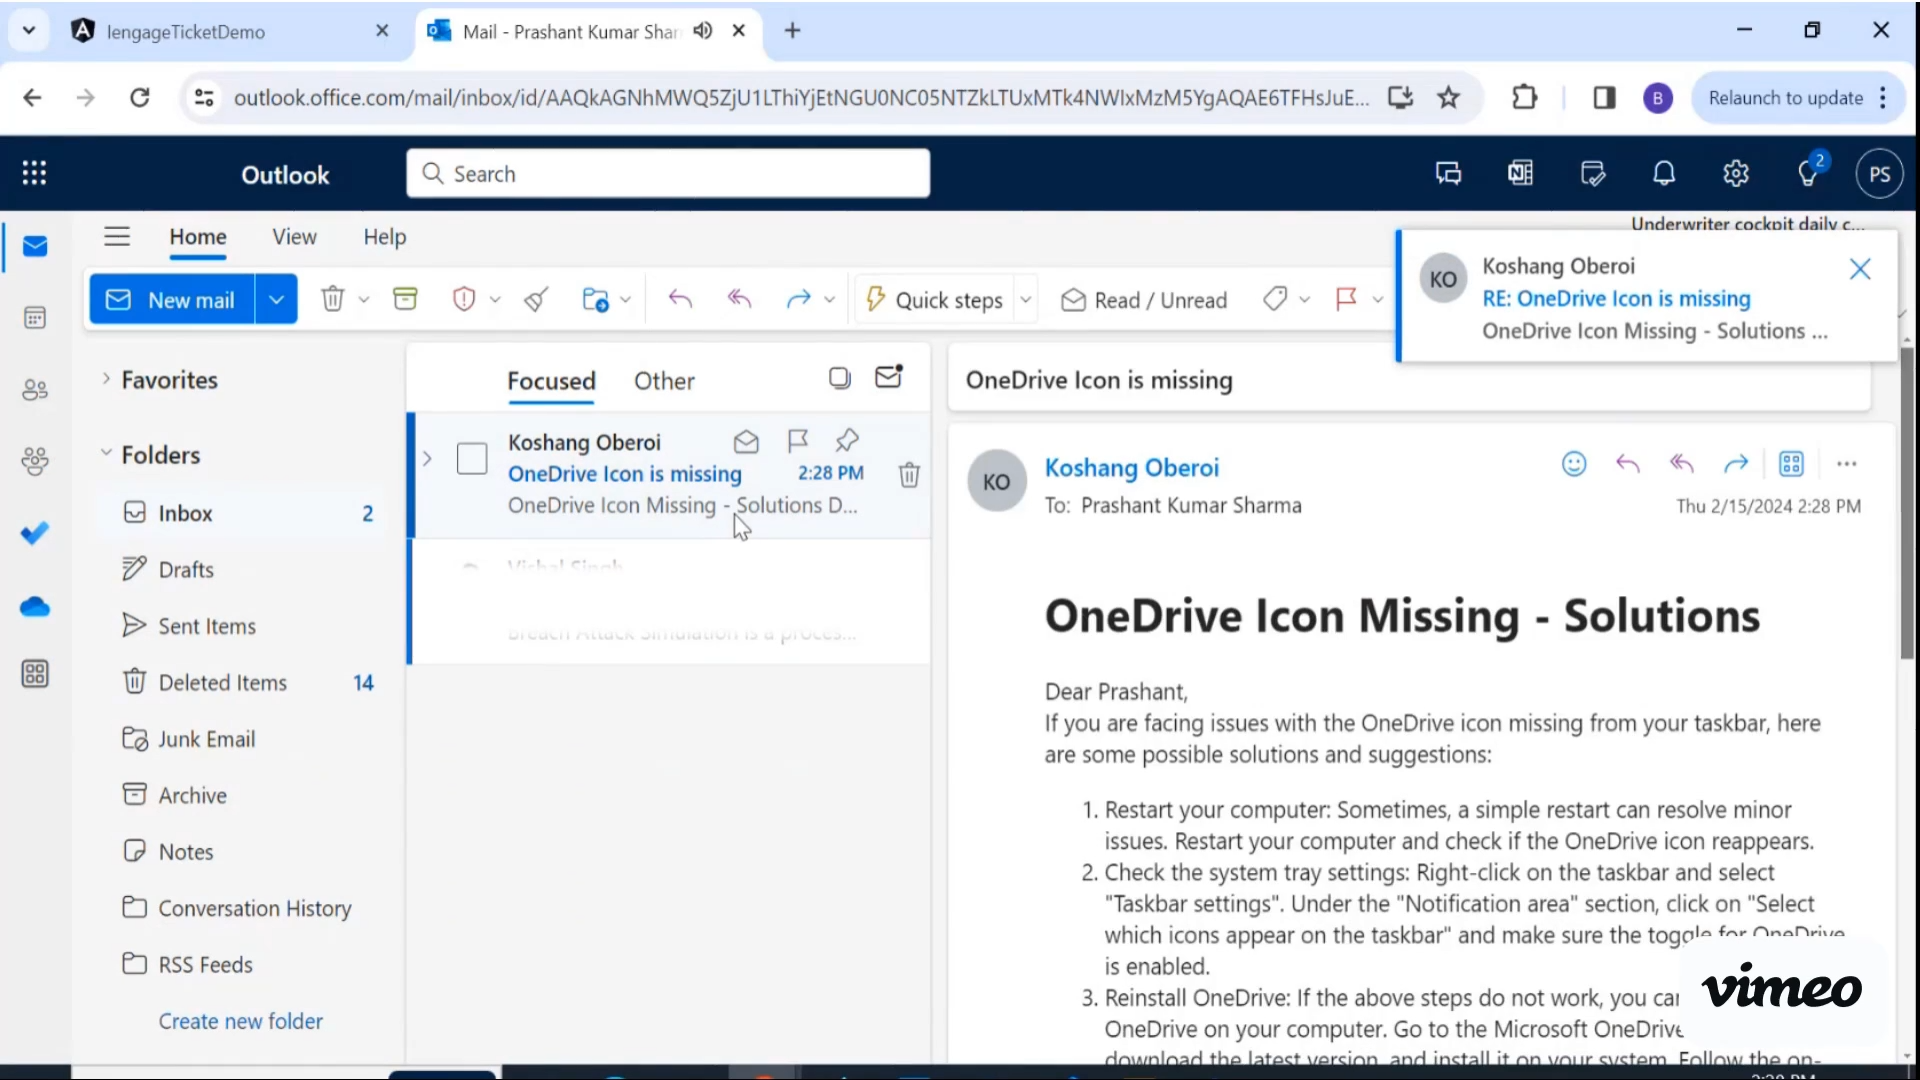Check the Koshang Oberoi message checkbox
Viewport: 1920px width, 1080px height.
pyautogui.click(x=472, y=459)
